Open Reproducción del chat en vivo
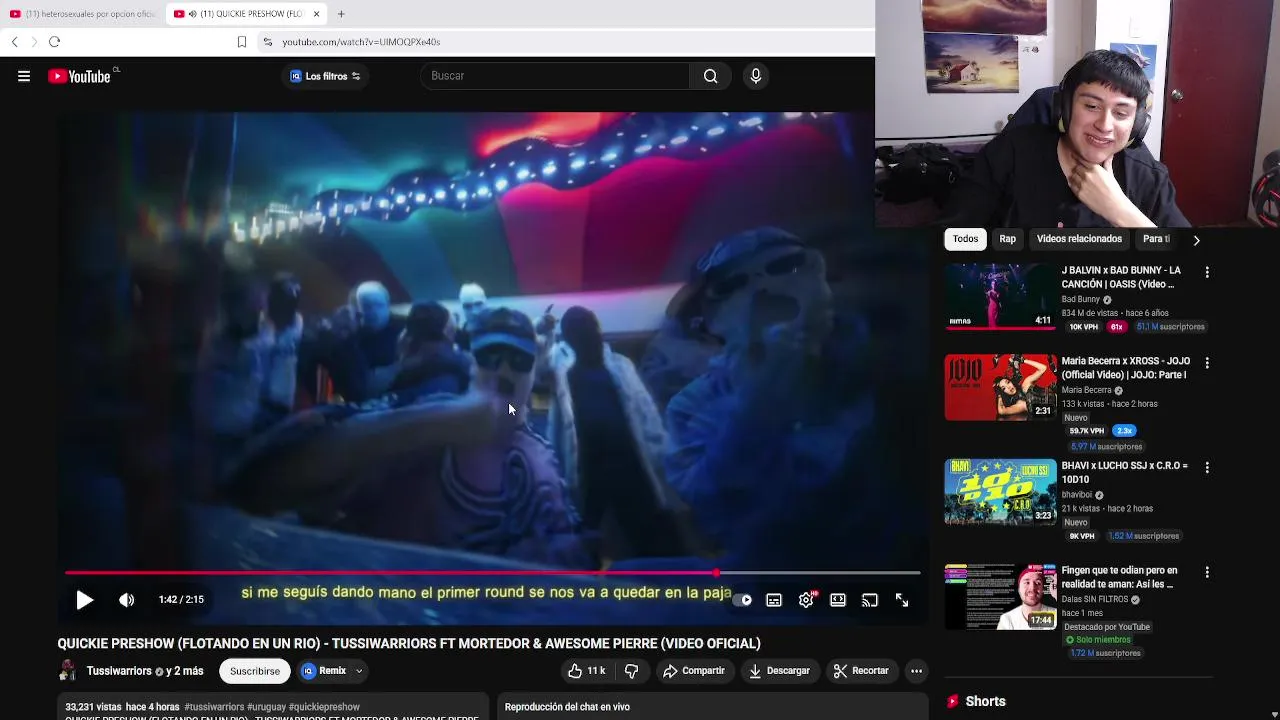 (x=567, y=707)
